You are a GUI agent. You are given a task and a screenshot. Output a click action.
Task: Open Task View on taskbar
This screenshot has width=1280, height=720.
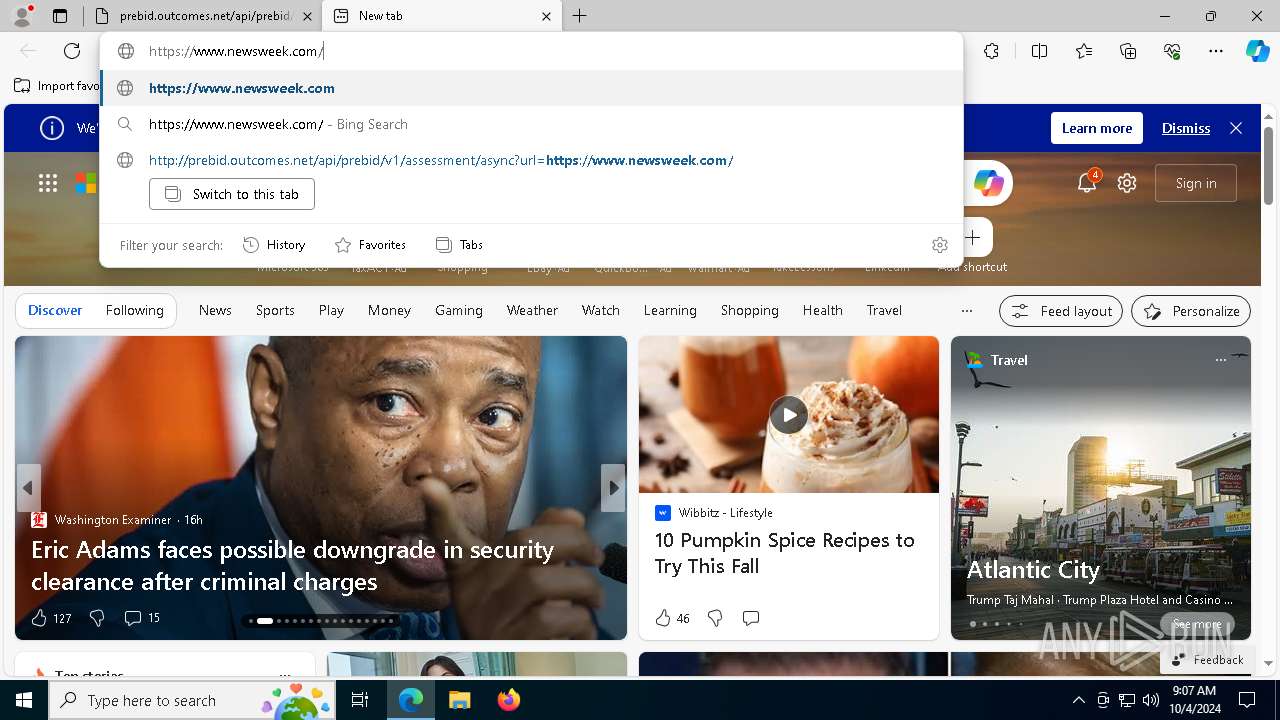(360, 700)
